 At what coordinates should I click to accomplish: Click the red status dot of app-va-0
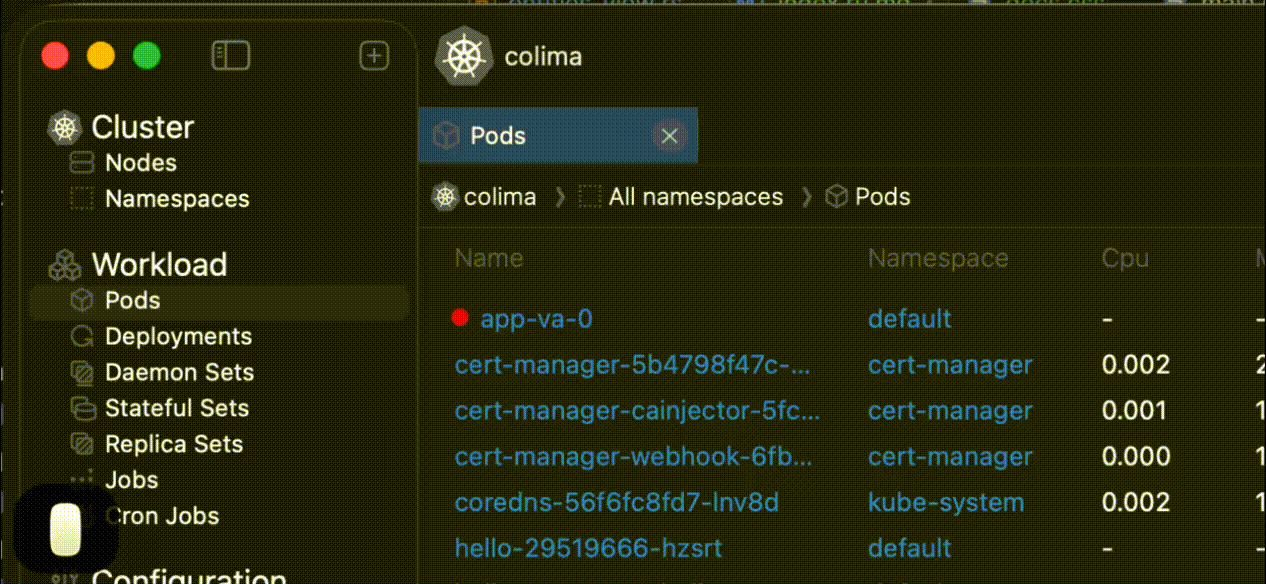point(460,318)
